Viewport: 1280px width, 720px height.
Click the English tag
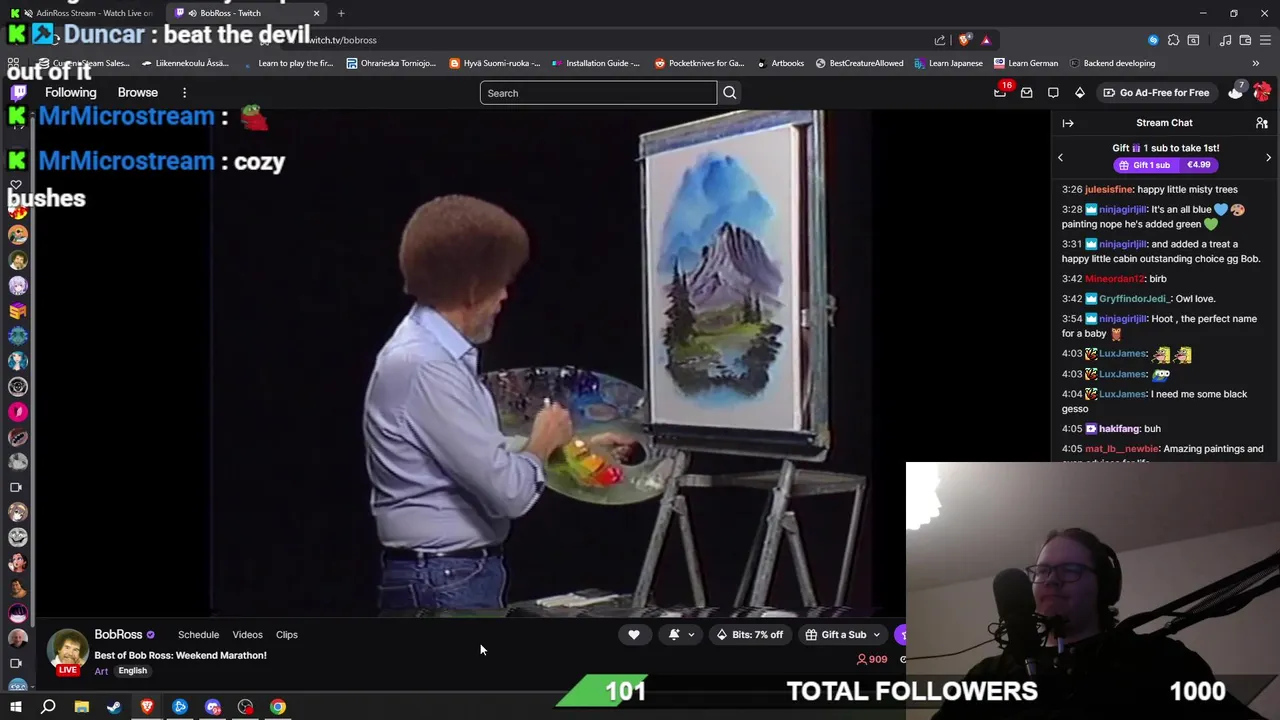(132, 671)
